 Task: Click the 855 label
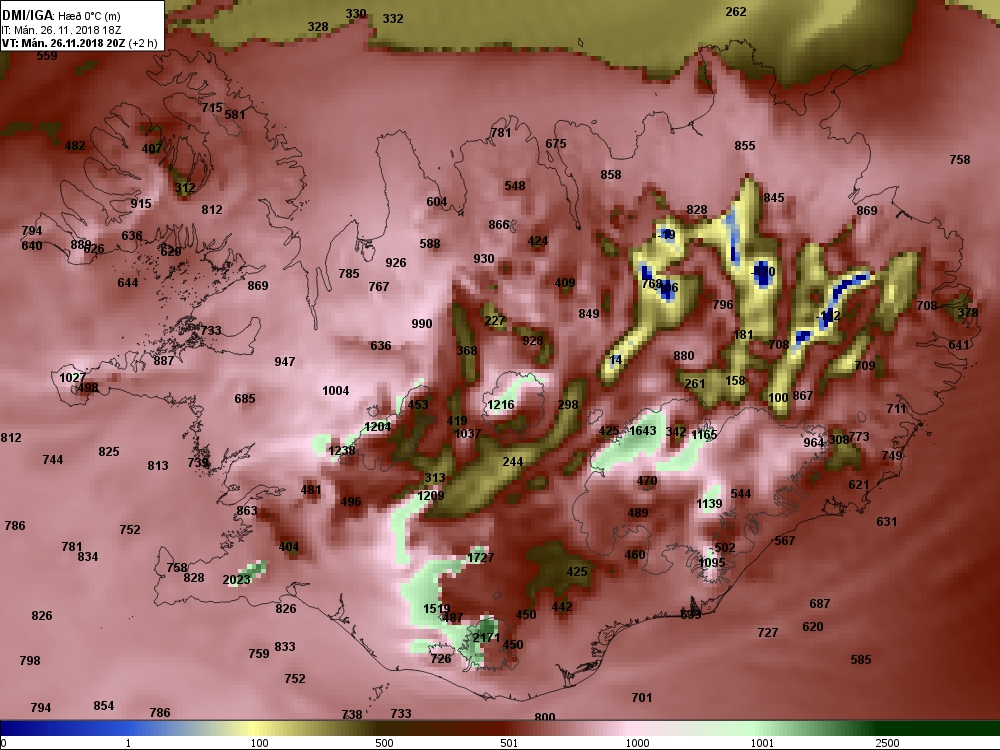(744, 146)
